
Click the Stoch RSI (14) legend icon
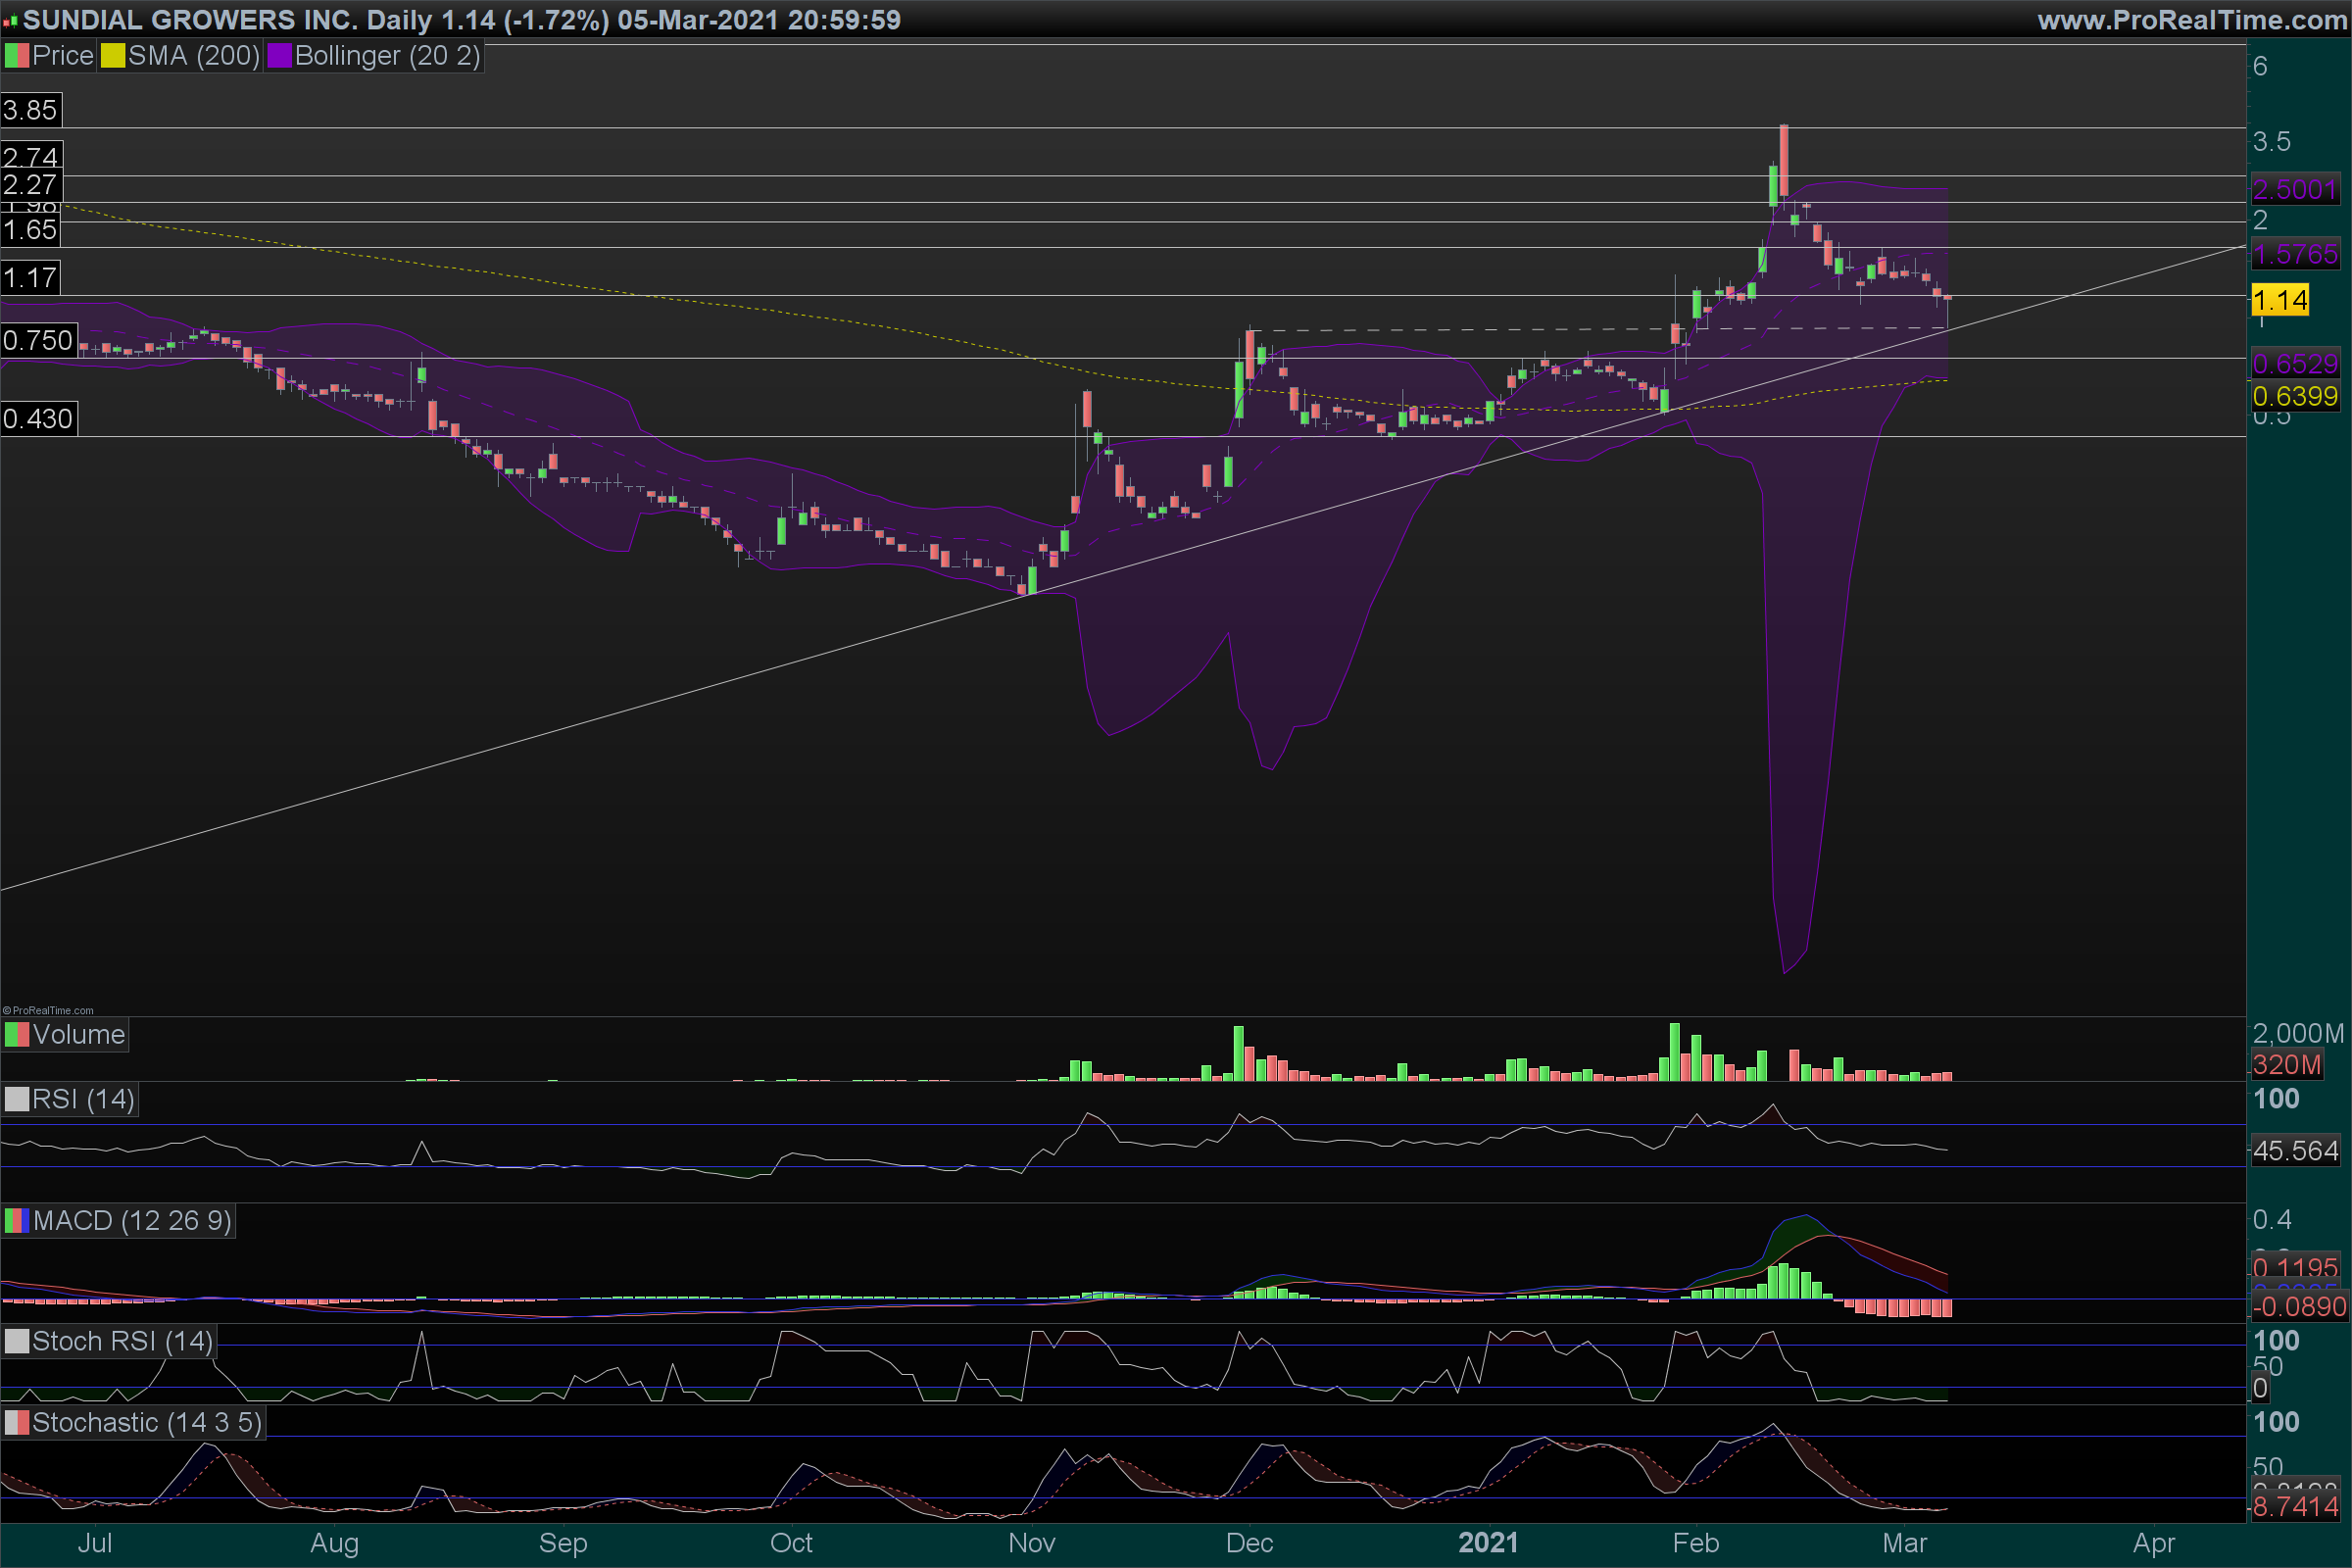17,1342
